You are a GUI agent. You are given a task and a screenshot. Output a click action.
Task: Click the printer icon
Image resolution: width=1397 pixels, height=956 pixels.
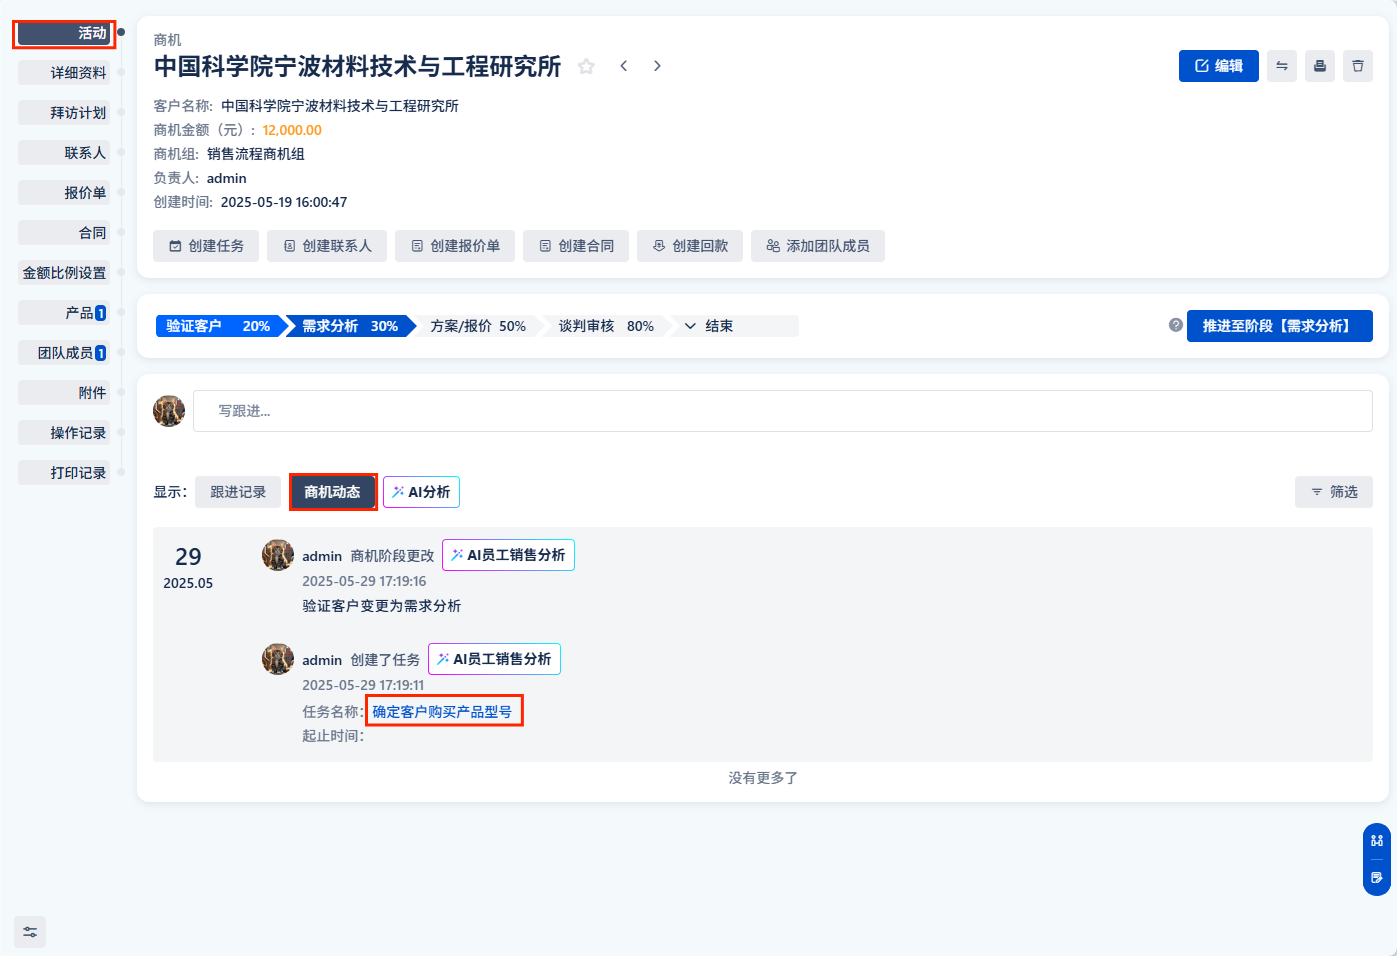(1320, 66)
